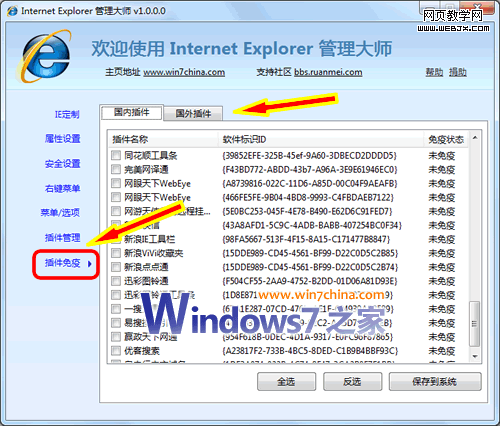Click the 帮助 link
Image resolution: width=500 pixels, height=426 pixels.
click(x=434, y=72)
